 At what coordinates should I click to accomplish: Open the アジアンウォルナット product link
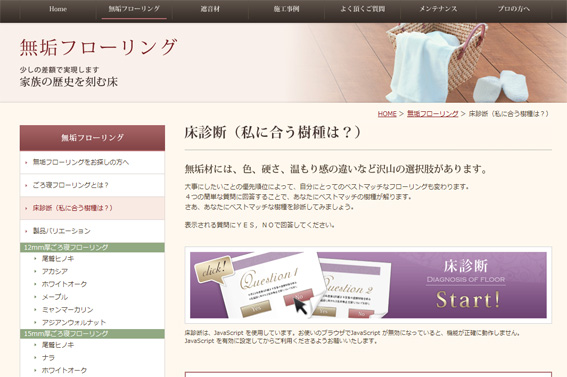74,322
